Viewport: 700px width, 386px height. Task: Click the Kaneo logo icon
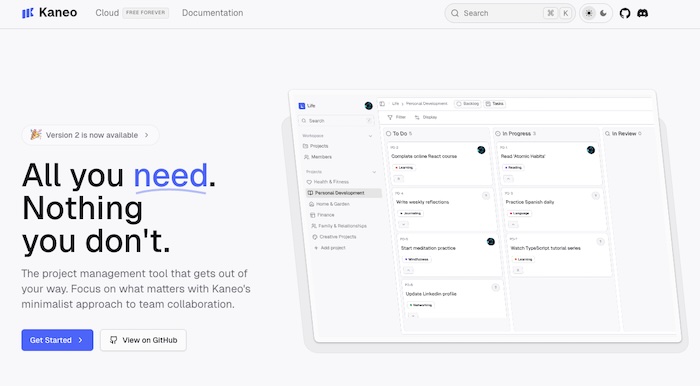point(28,13)
